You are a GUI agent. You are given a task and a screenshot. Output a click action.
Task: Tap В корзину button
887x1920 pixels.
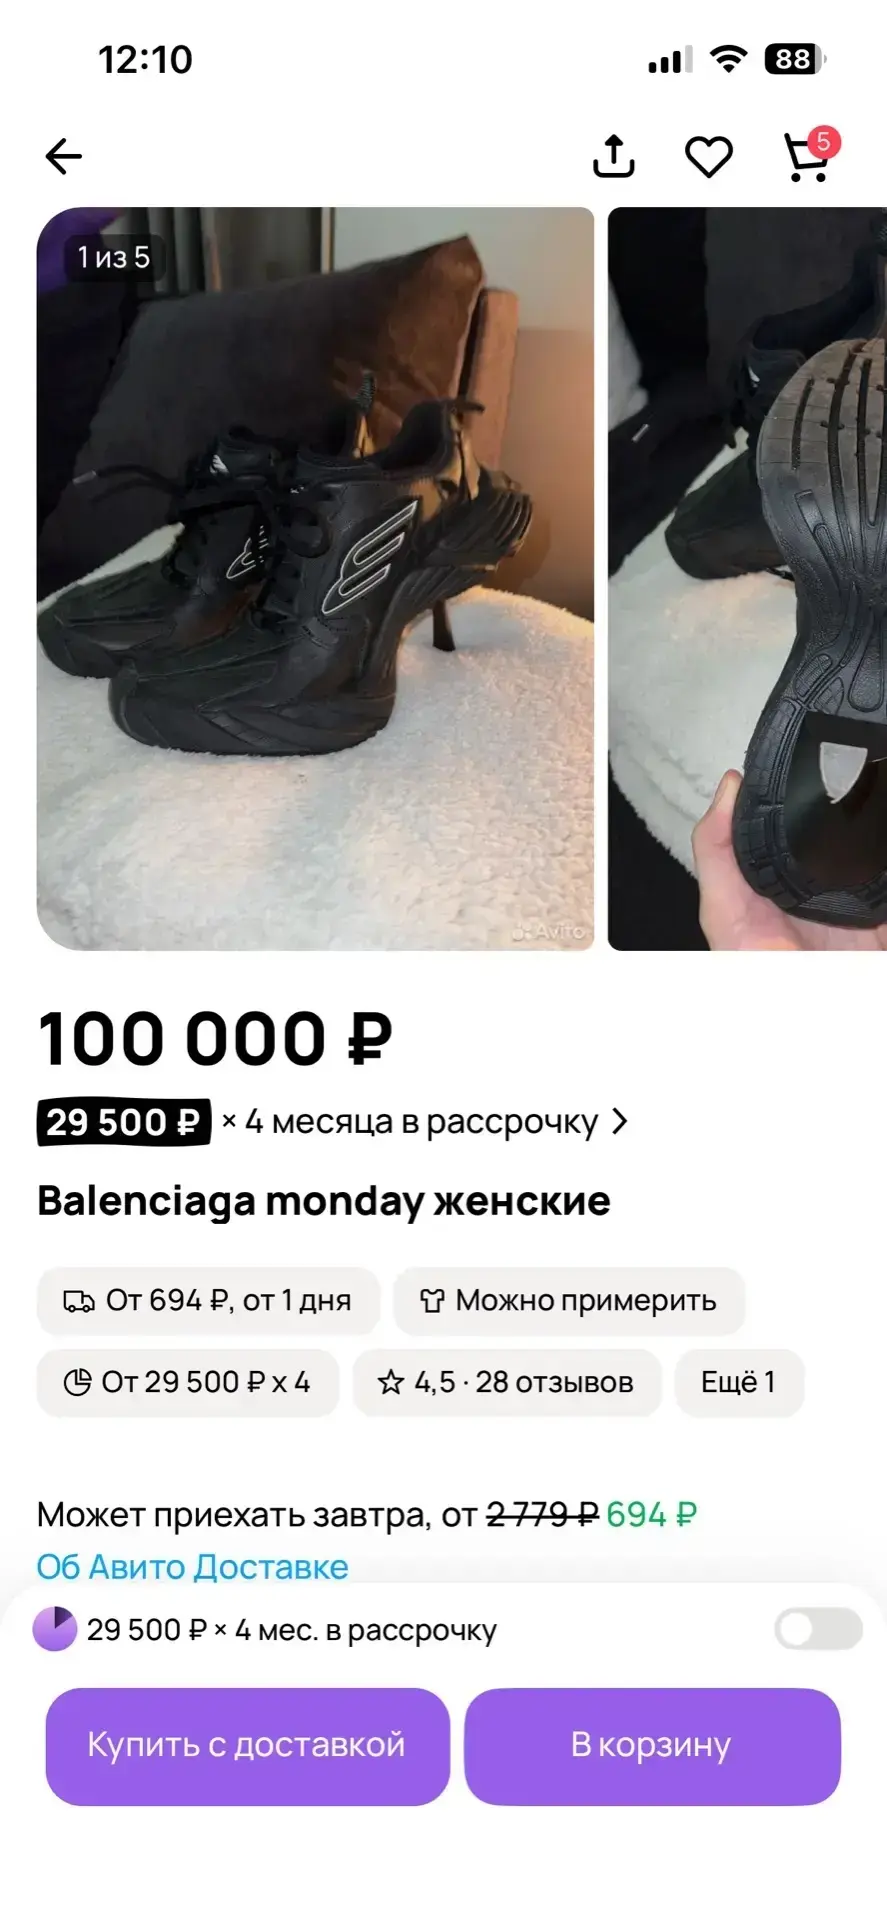coord(652,1746)
